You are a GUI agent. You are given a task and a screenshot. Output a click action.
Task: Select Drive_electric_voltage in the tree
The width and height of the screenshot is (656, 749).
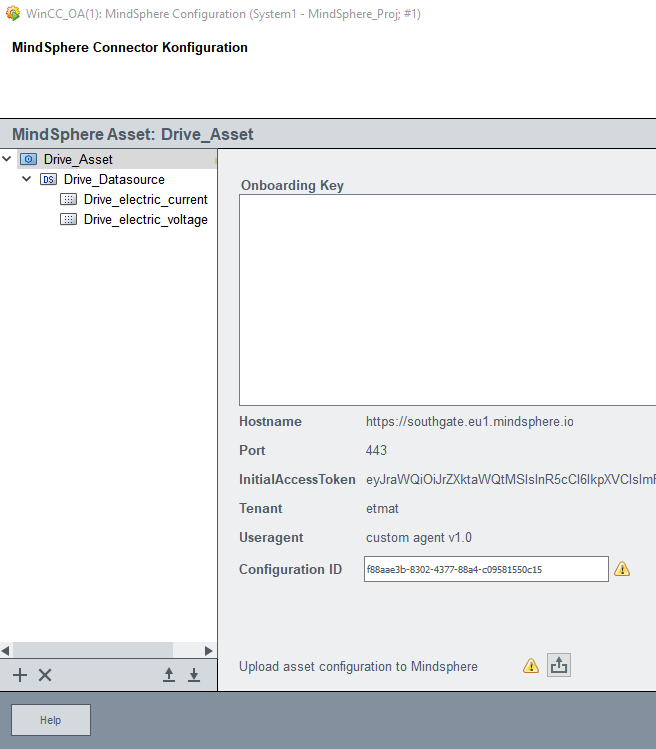click(146, 219)
